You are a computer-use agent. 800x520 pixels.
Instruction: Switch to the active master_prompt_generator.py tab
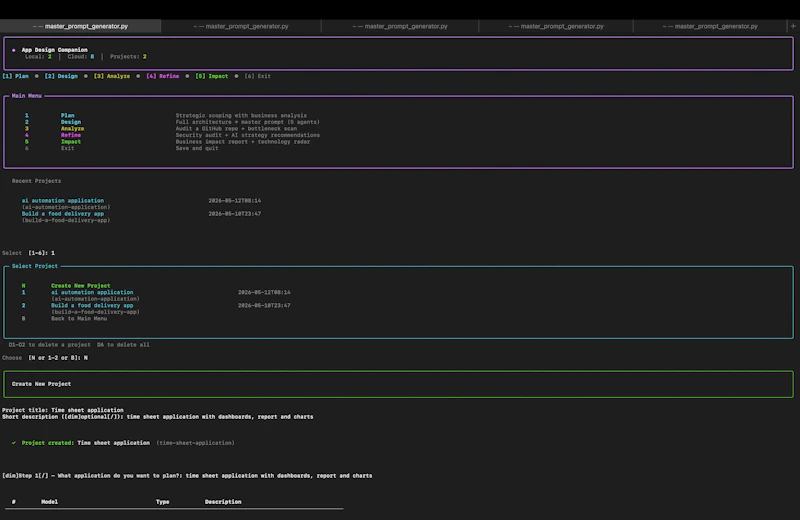[81, 26]
